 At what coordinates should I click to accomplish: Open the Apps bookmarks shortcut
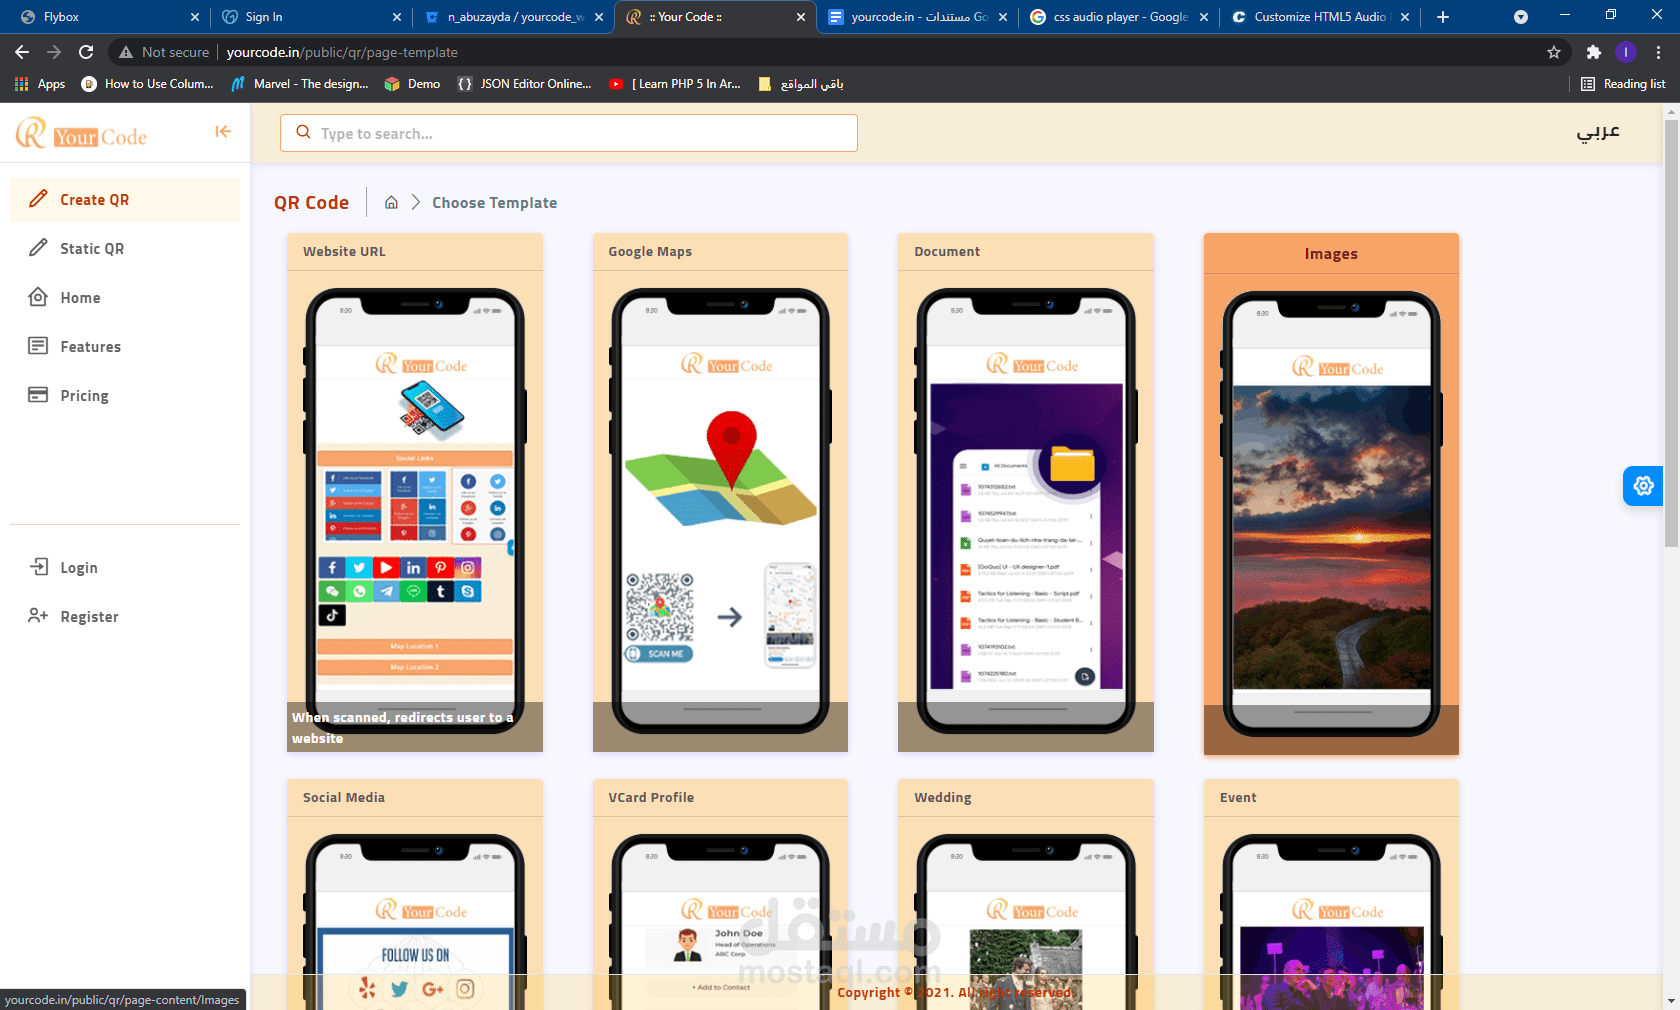click(x=40, y=84)
